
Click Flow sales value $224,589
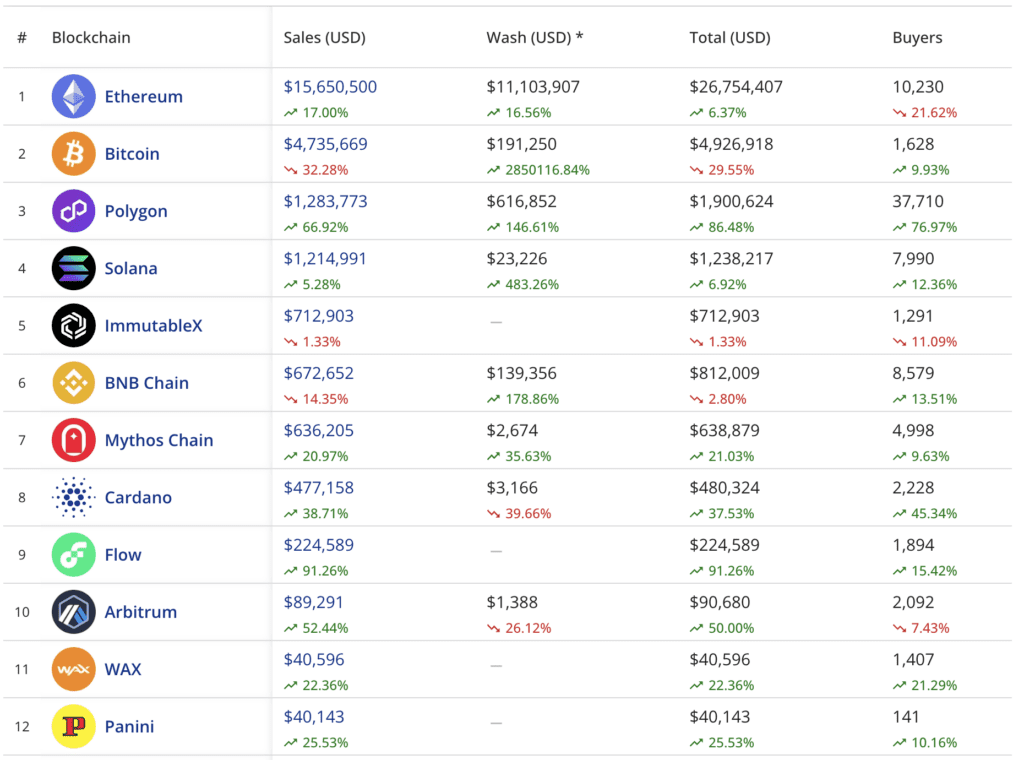318,545
